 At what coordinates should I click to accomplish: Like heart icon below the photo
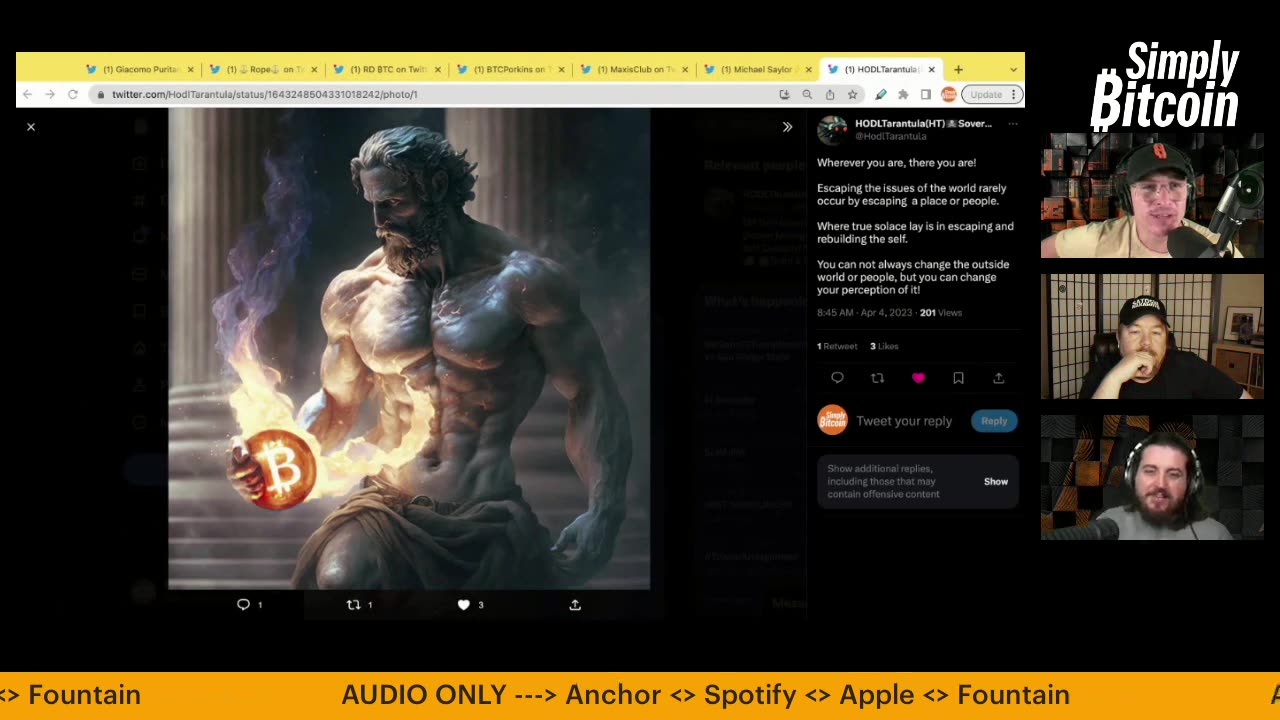coord(463,604)
